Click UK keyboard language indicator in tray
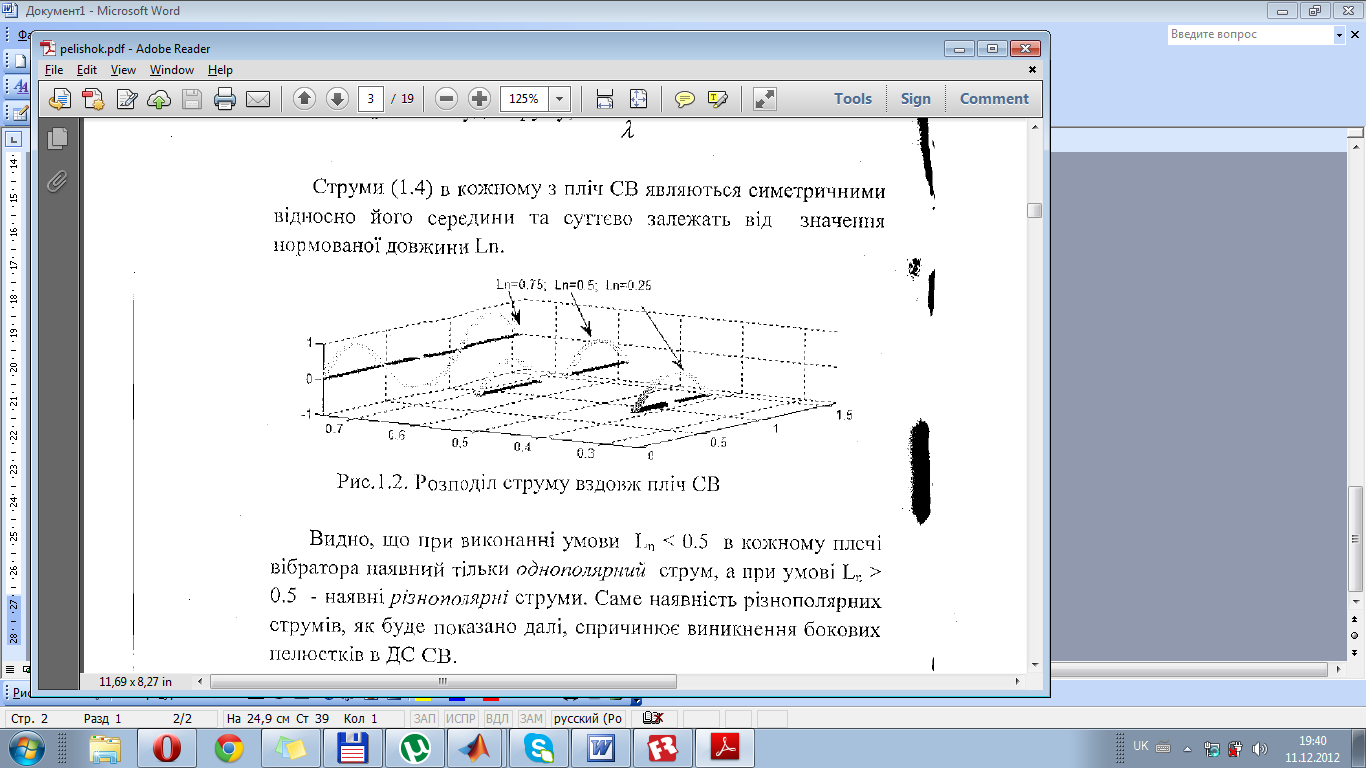1366x768 pixels. pyautogui.click(x=1141, y=745)
